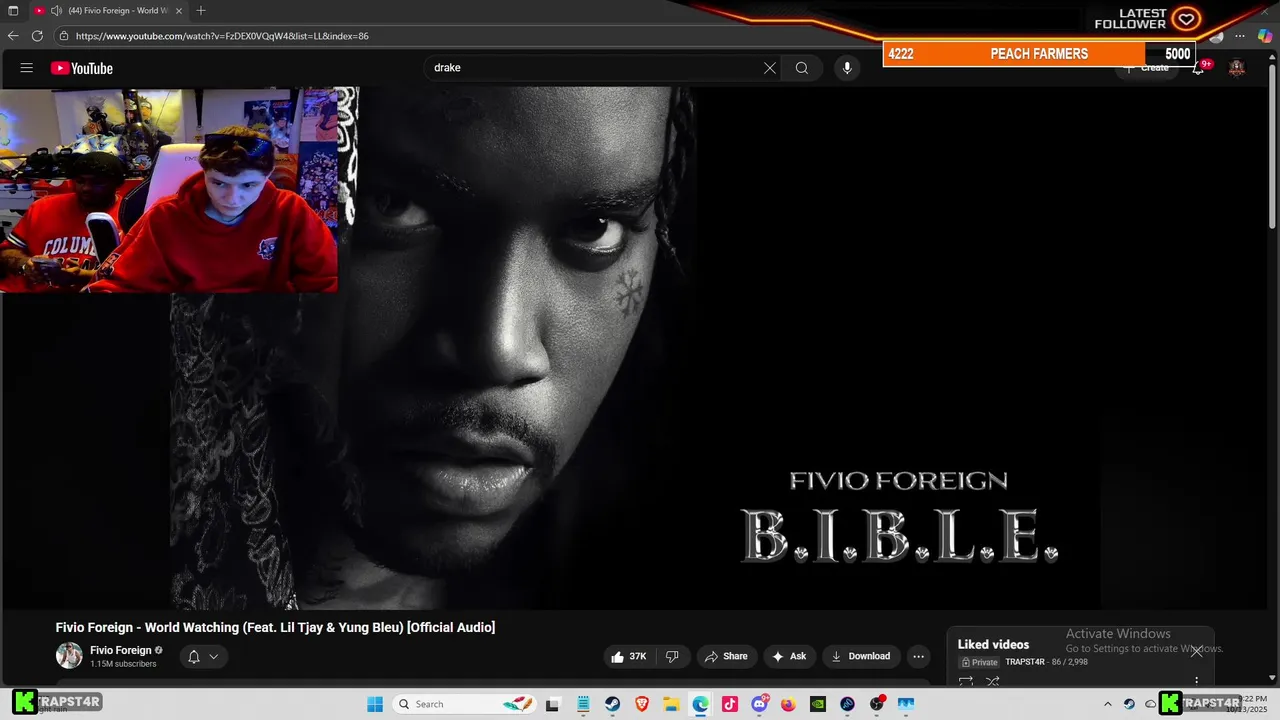Open Task View on the taskbar

552,704
